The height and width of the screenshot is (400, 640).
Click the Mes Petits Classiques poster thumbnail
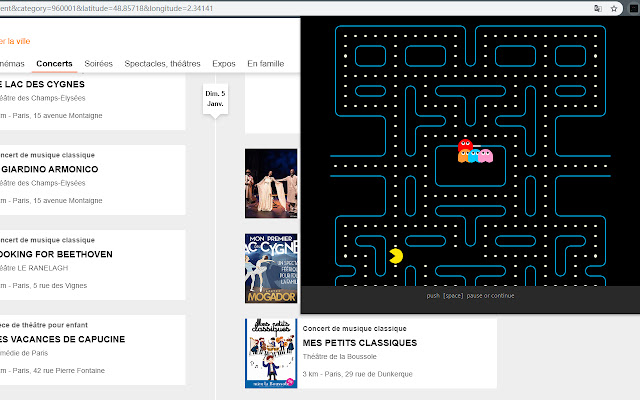click(271, 353)
